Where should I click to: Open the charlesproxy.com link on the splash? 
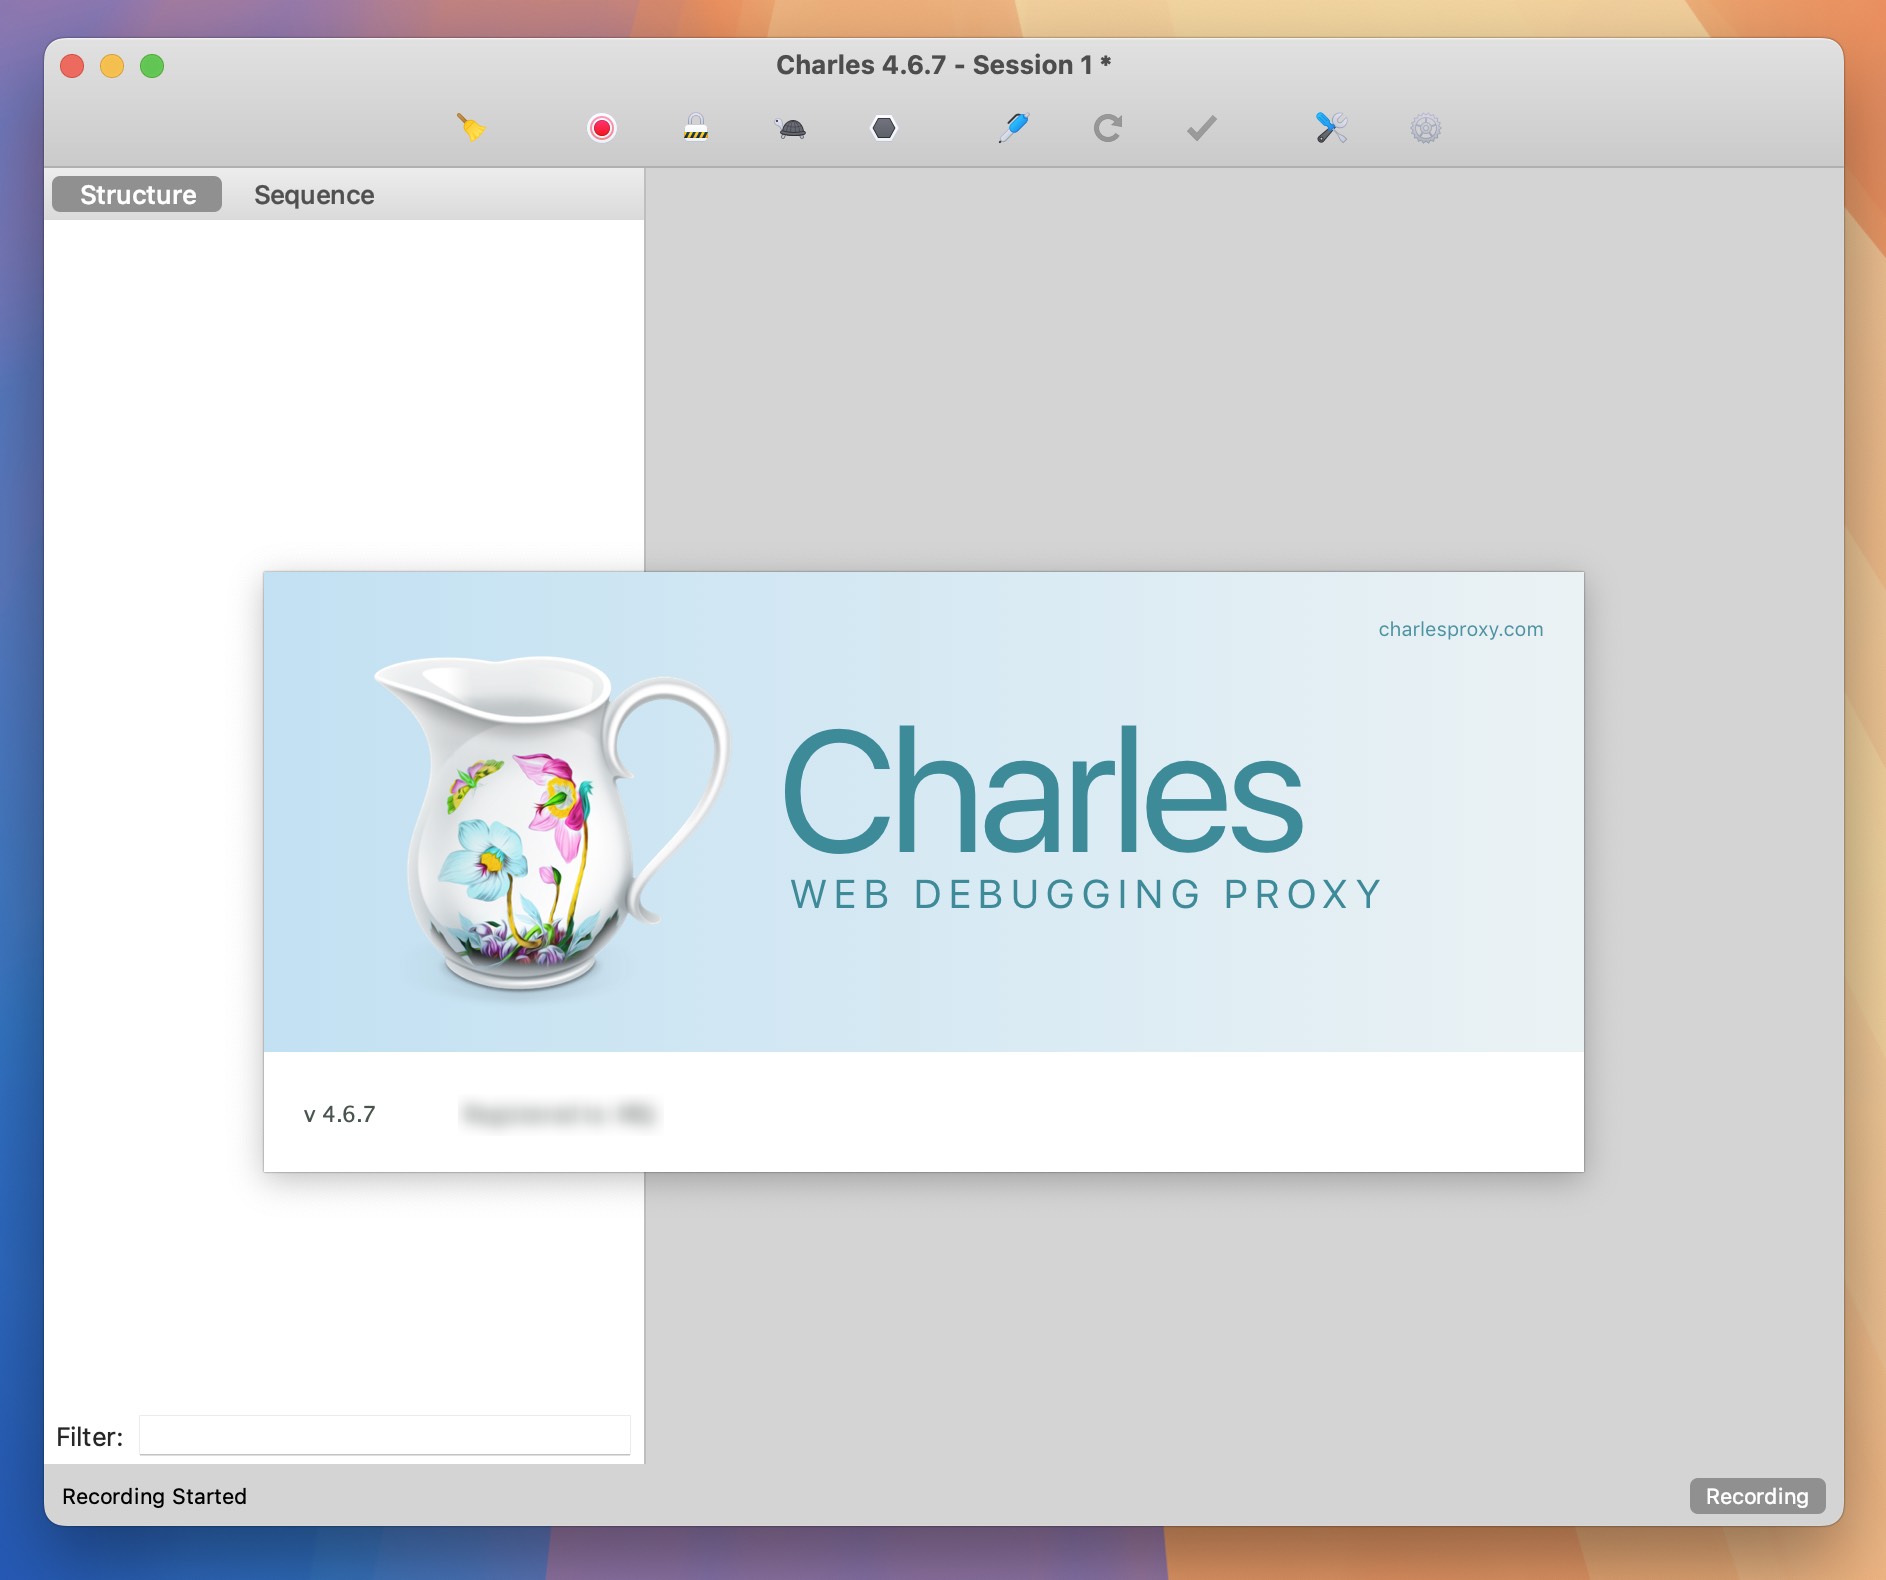click(x=1460, y=629)
